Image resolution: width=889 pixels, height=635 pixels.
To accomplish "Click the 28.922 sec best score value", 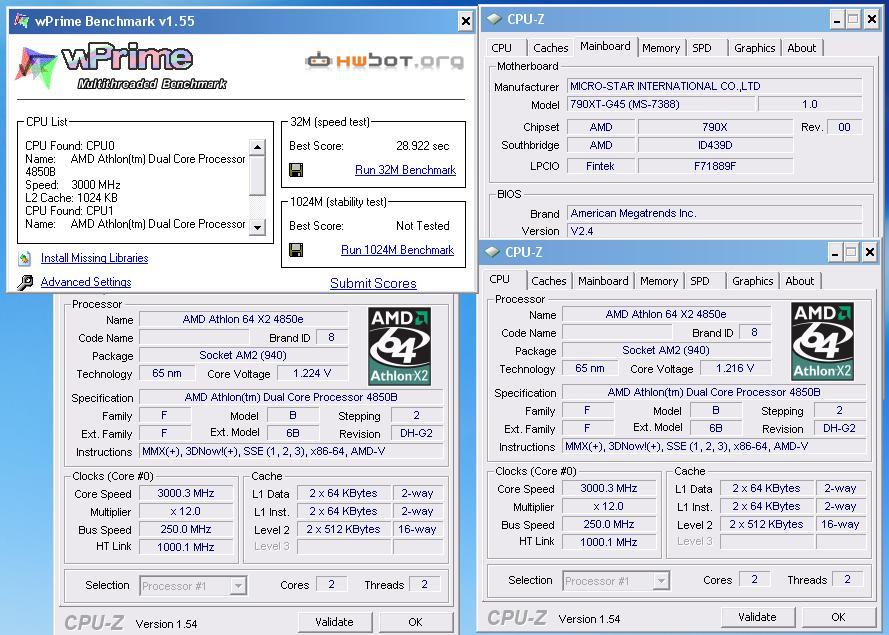I will click(x=422, y=146).
